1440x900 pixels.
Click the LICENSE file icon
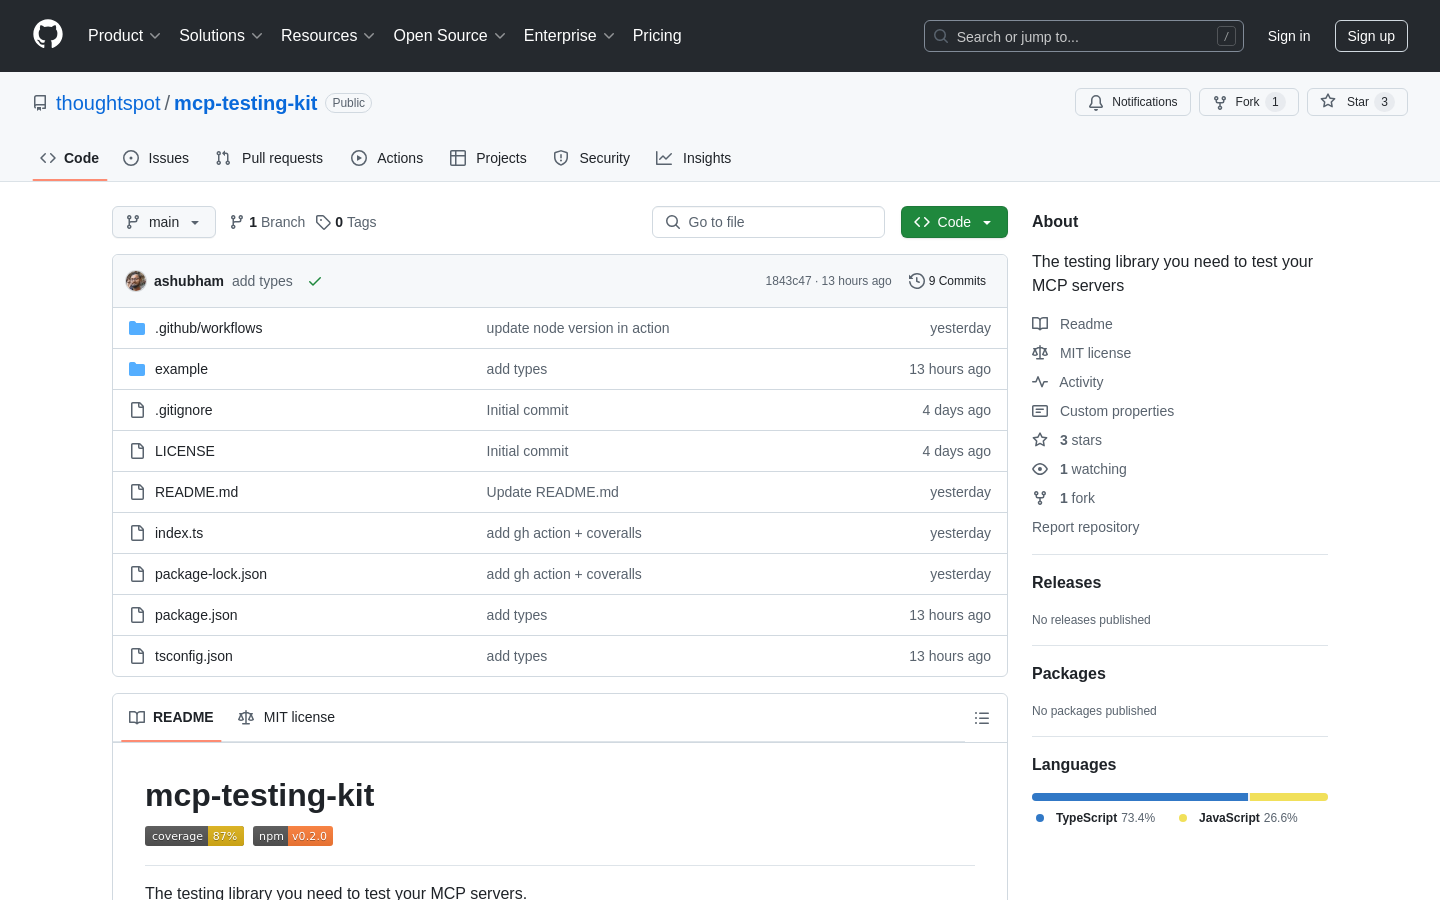click(x=137, y=451)
